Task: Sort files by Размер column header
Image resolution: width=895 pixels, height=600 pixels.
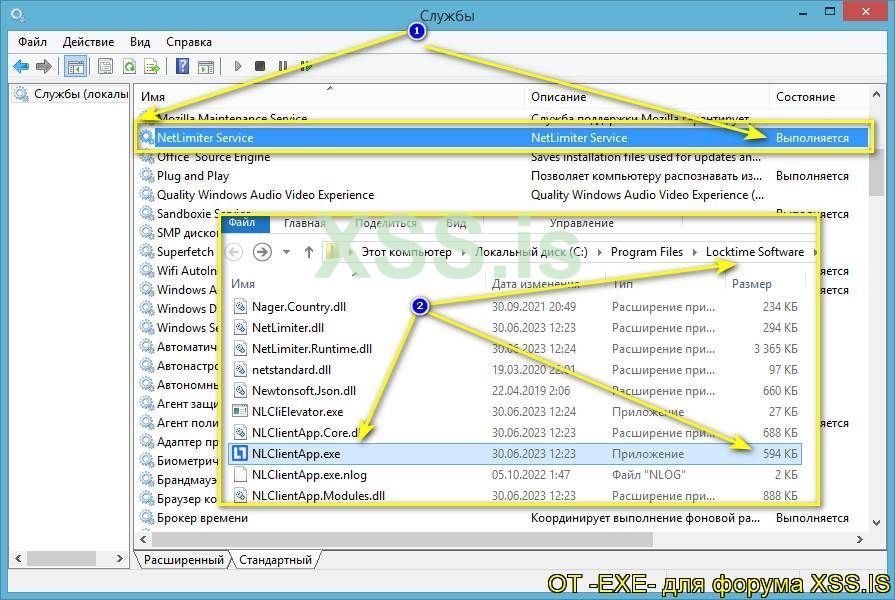Action: (752, 284)
